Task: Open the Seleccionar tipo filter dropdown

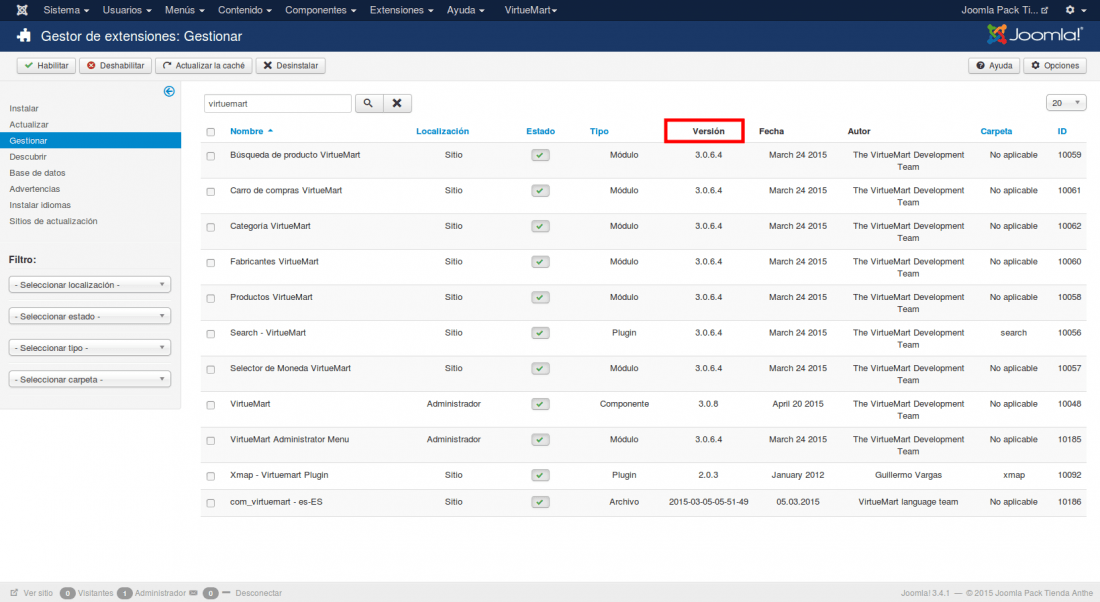Action: coord(90,348)
